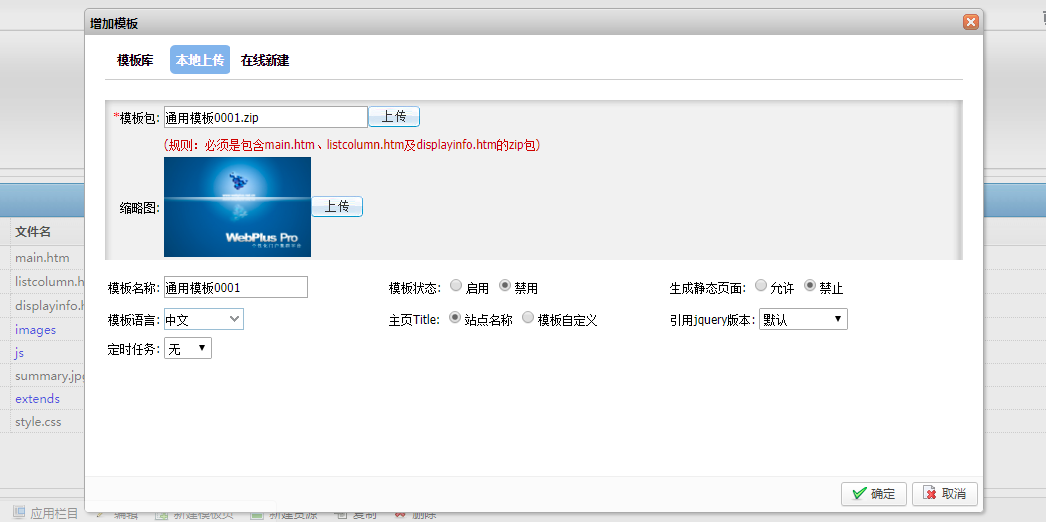Open the 模板语言 dropdown
1046x522 pixels.
click(203, 319)
